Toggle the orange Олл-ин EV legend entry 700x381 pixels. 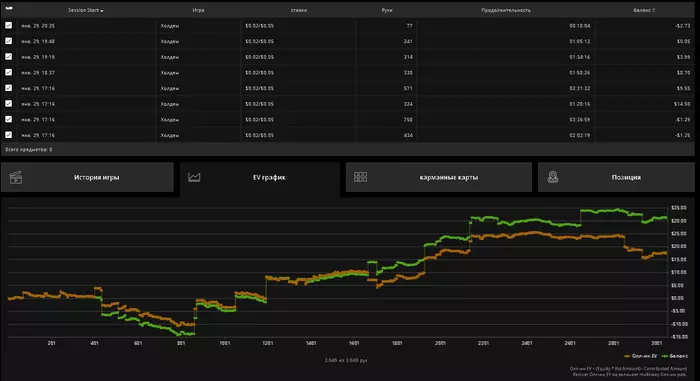click(x=641, y=356)
